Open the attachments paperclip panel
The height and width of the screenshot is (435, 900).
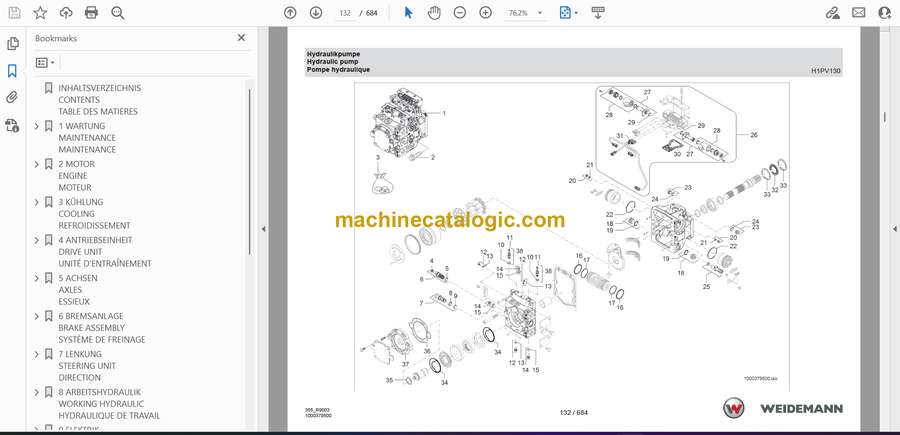12,98
